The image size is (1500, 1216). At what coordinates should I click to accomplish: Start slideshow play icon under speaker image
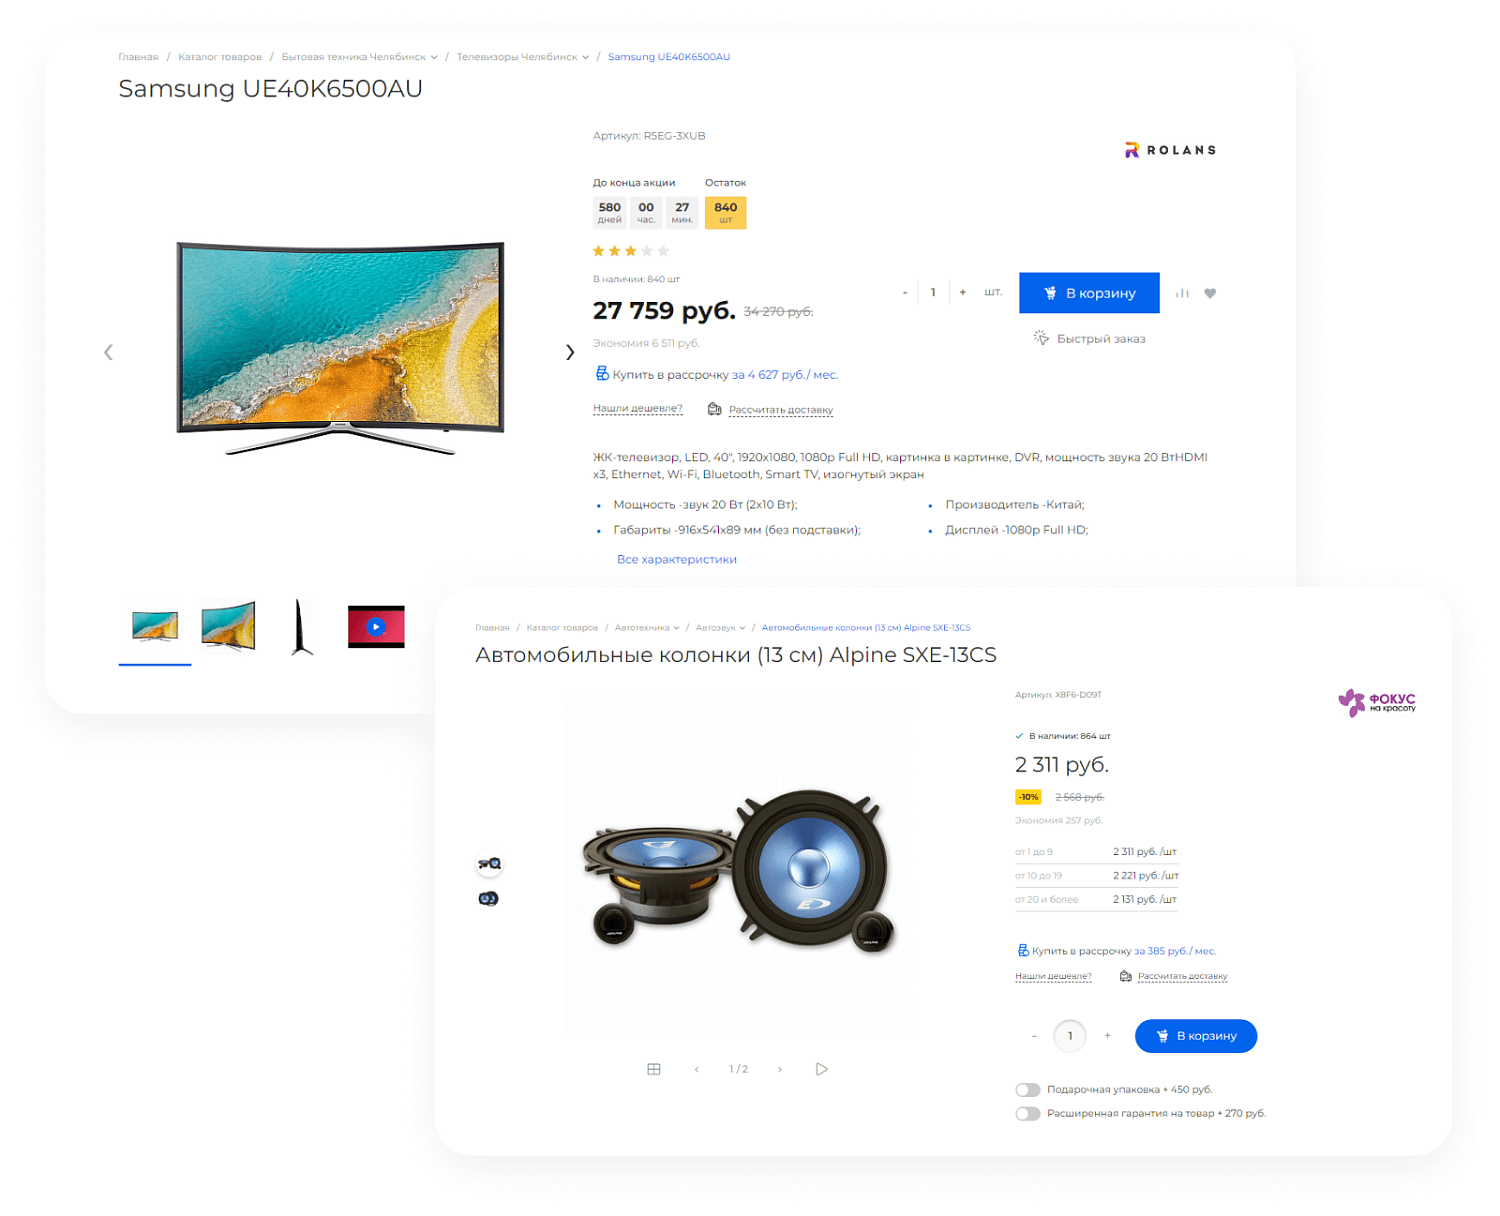click(x=821, y=1069)
